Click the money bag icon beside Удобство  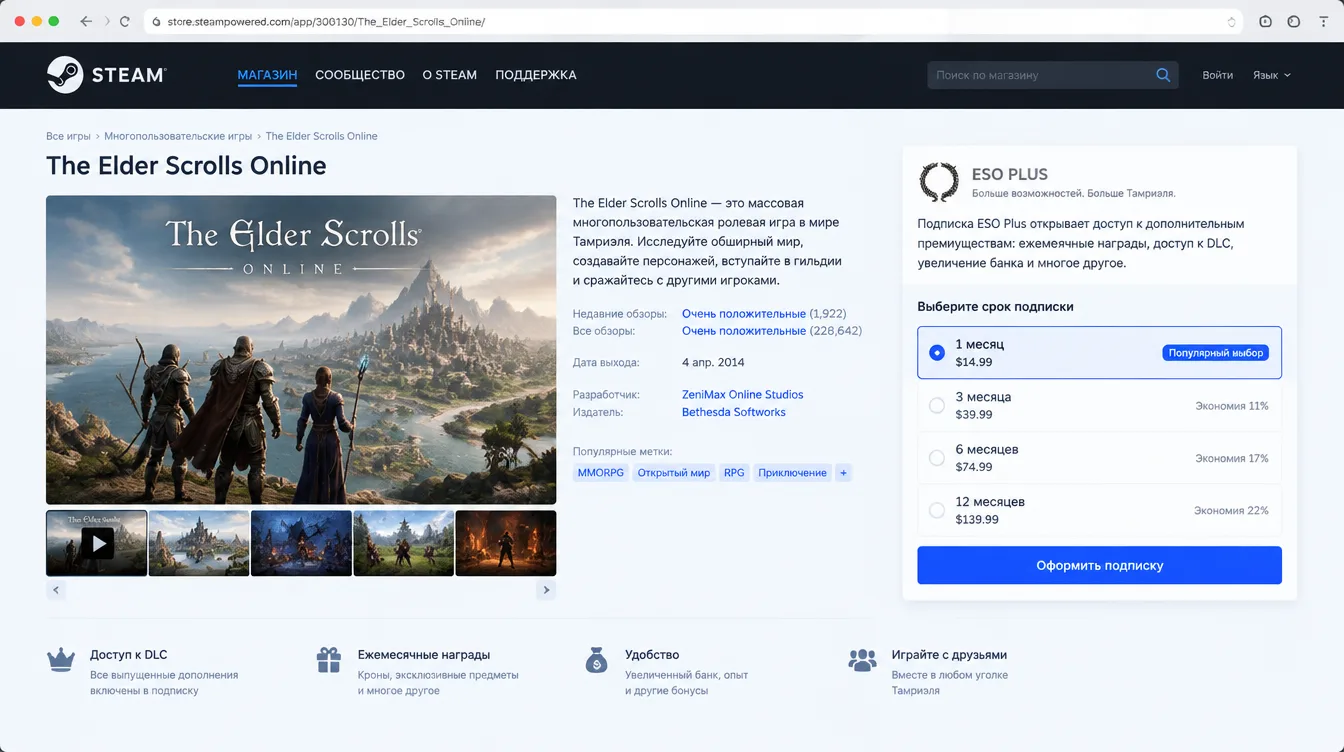[597, 660]
